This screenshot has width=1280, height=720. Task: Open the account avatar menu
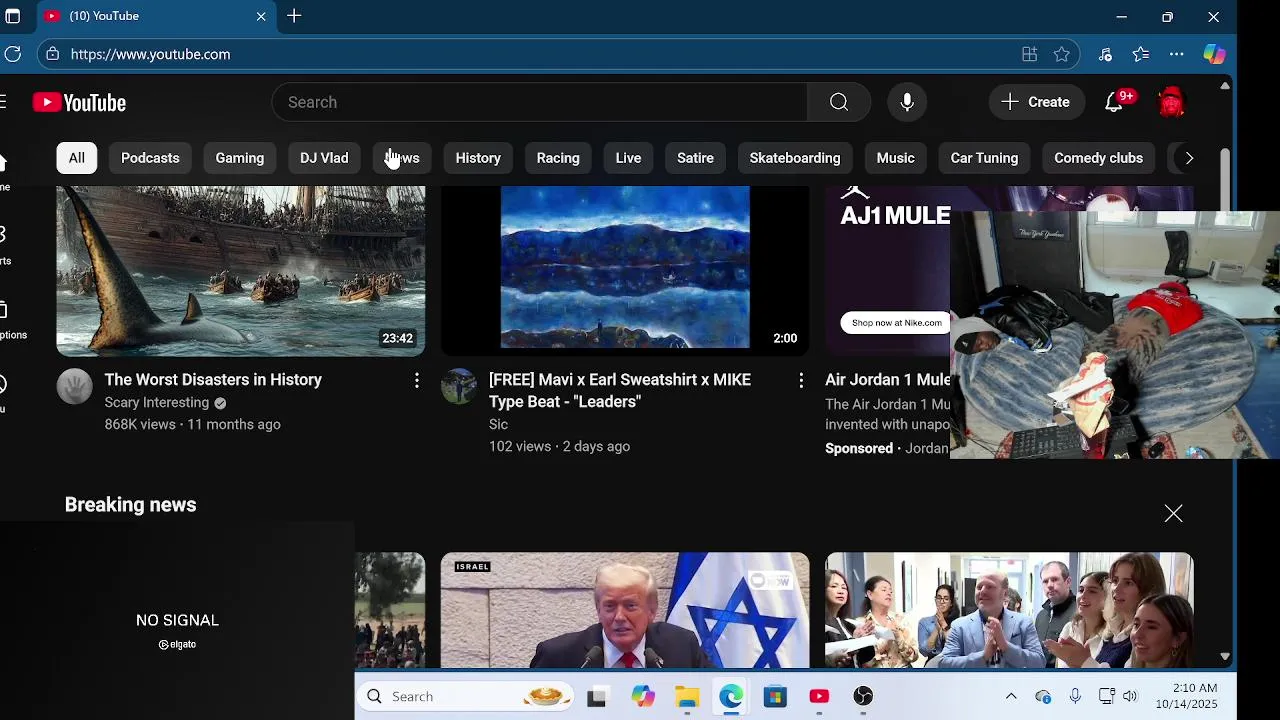coord(1171,102)
